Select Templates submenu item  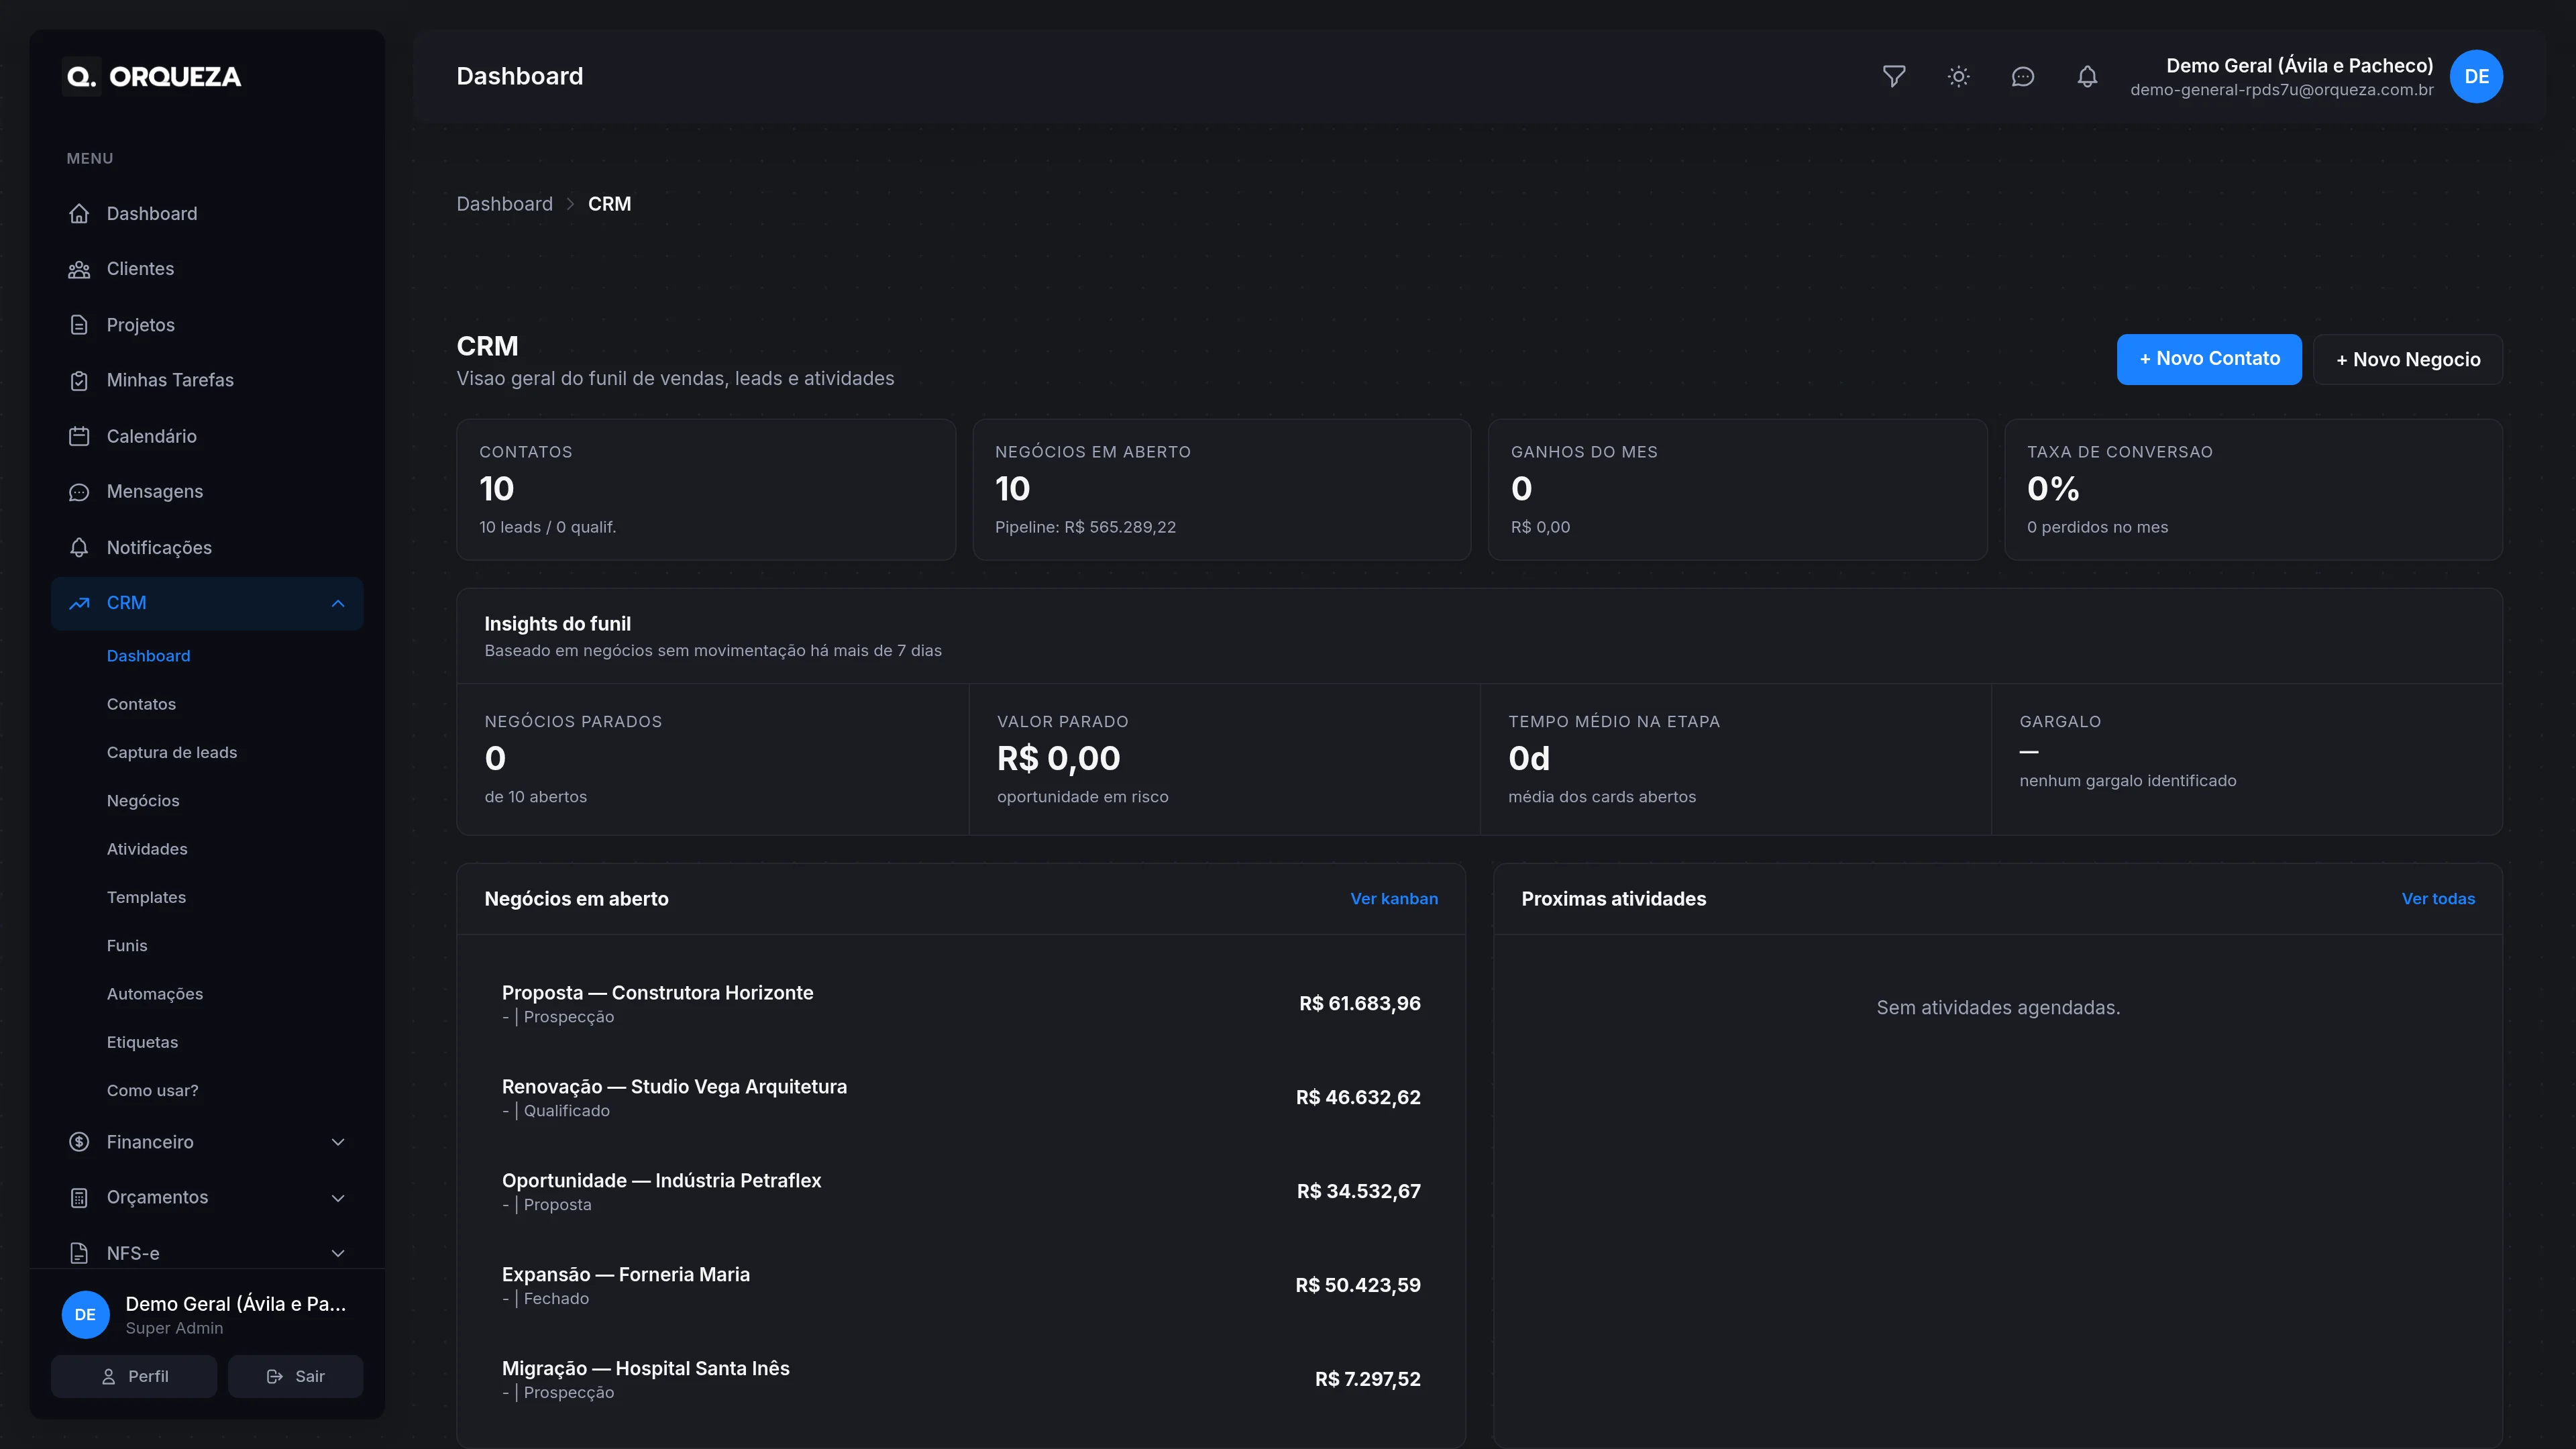[x=146, y=897]
